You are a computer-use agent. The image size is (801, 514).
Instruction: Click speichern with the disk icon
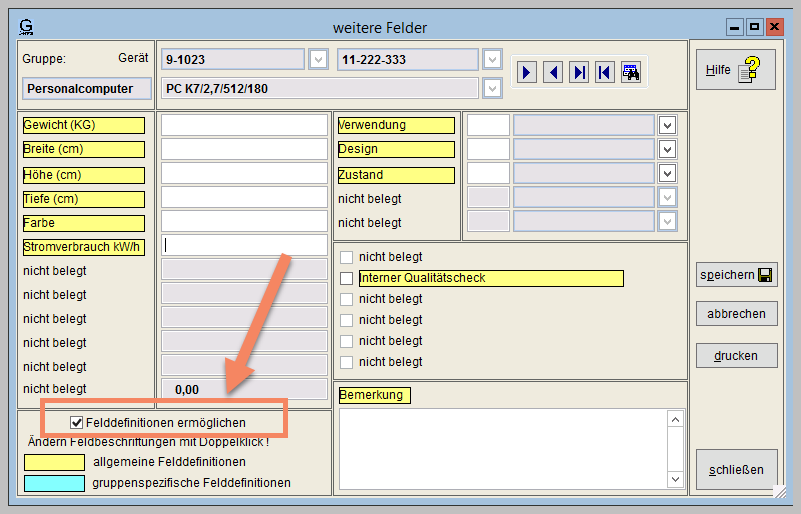click(736, 275)
